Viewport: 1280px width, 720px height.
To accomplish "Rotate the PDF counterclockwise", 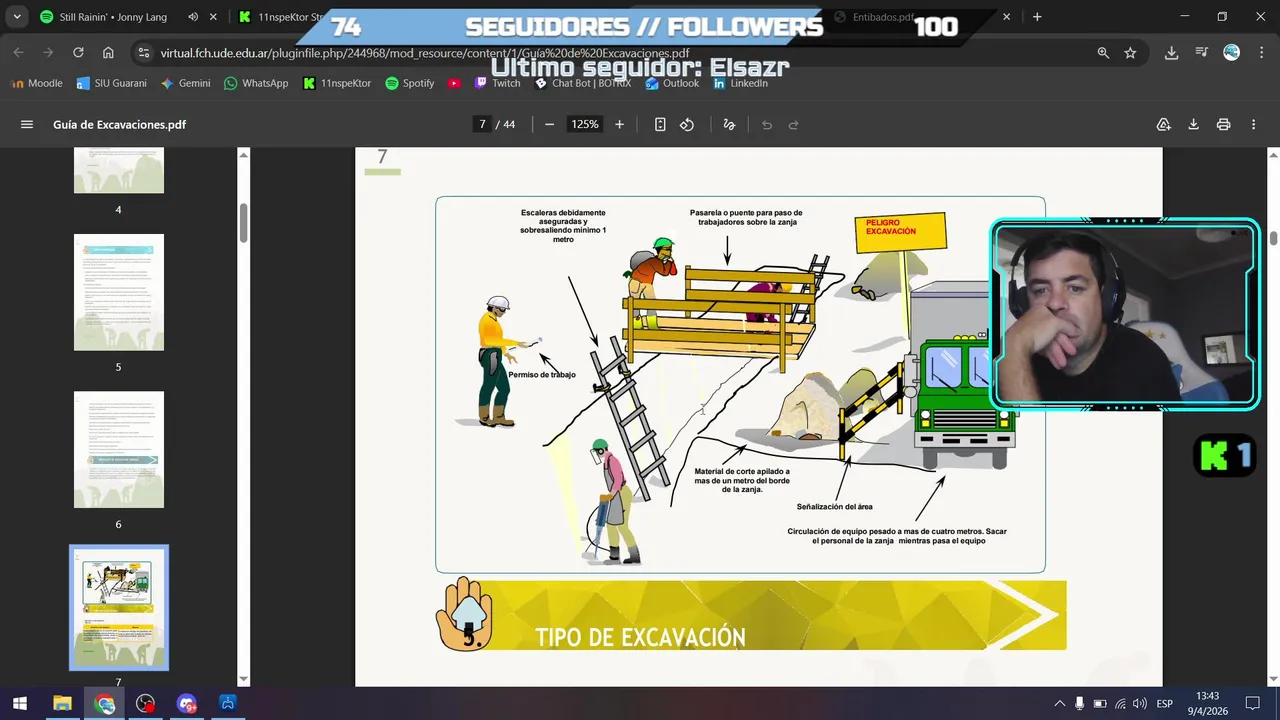I will click(687, 125).
